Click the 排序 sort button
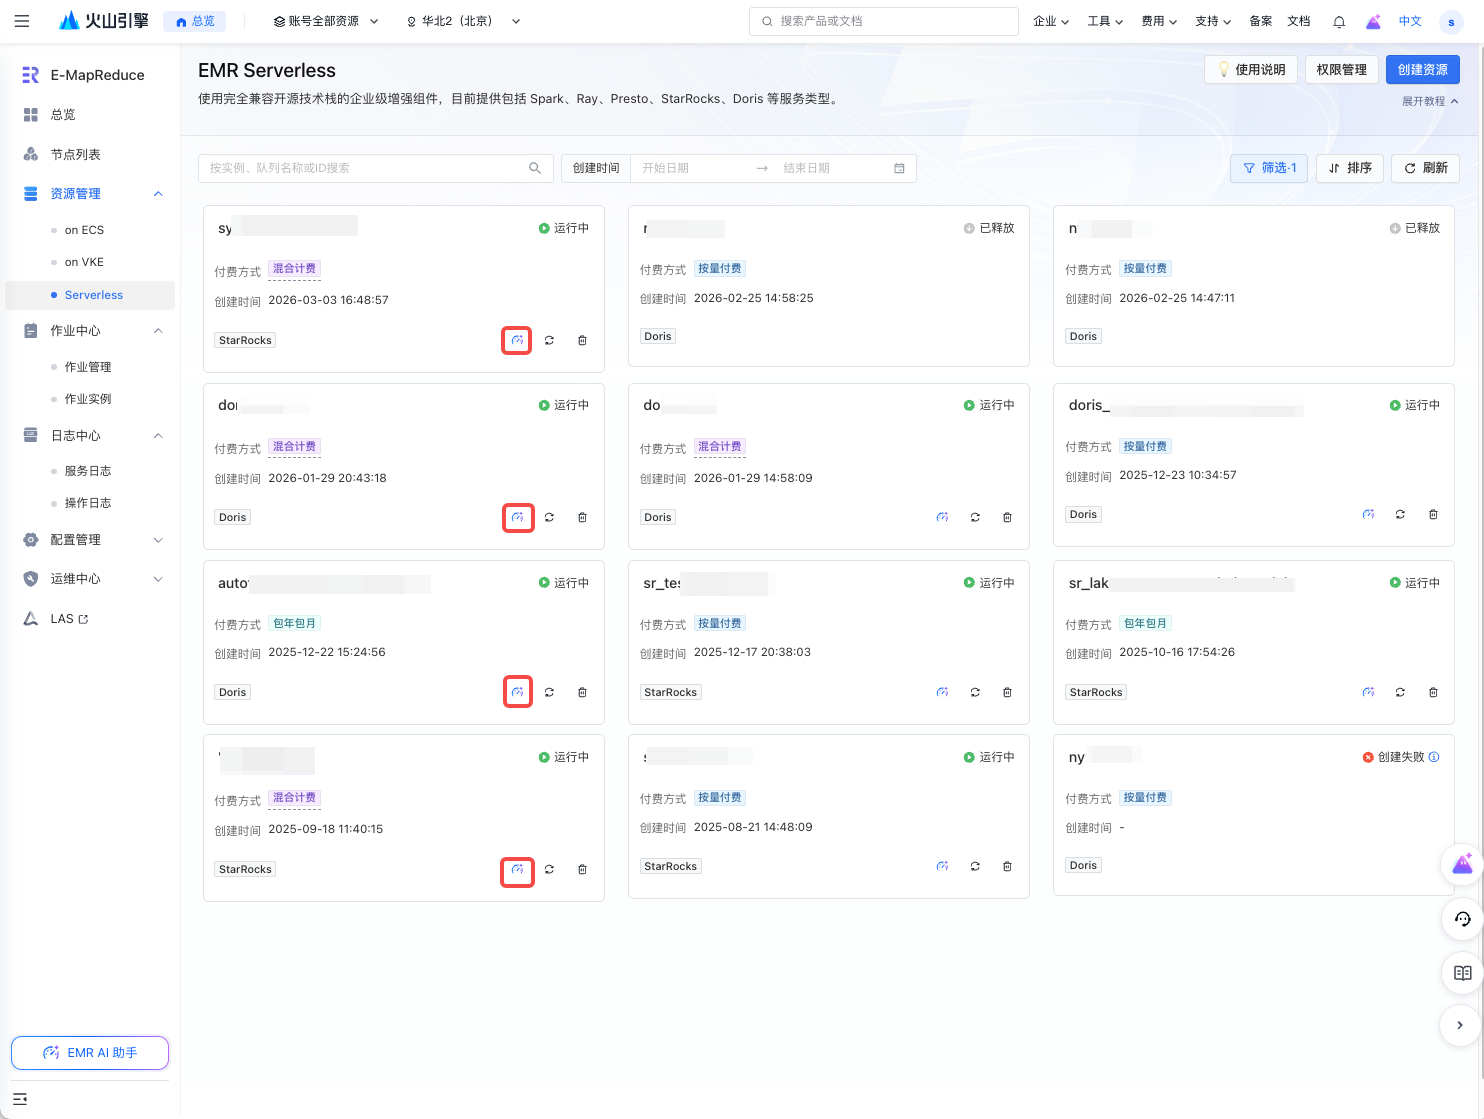 click(x=1350, y=168)
